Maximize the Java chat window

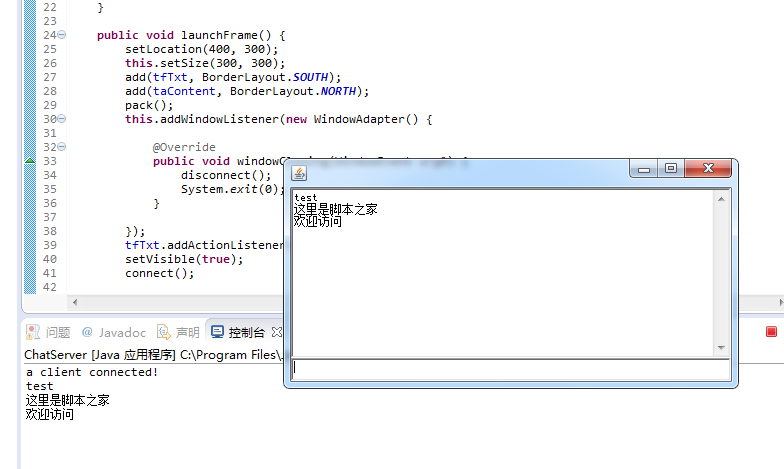(x=671, y=168)
